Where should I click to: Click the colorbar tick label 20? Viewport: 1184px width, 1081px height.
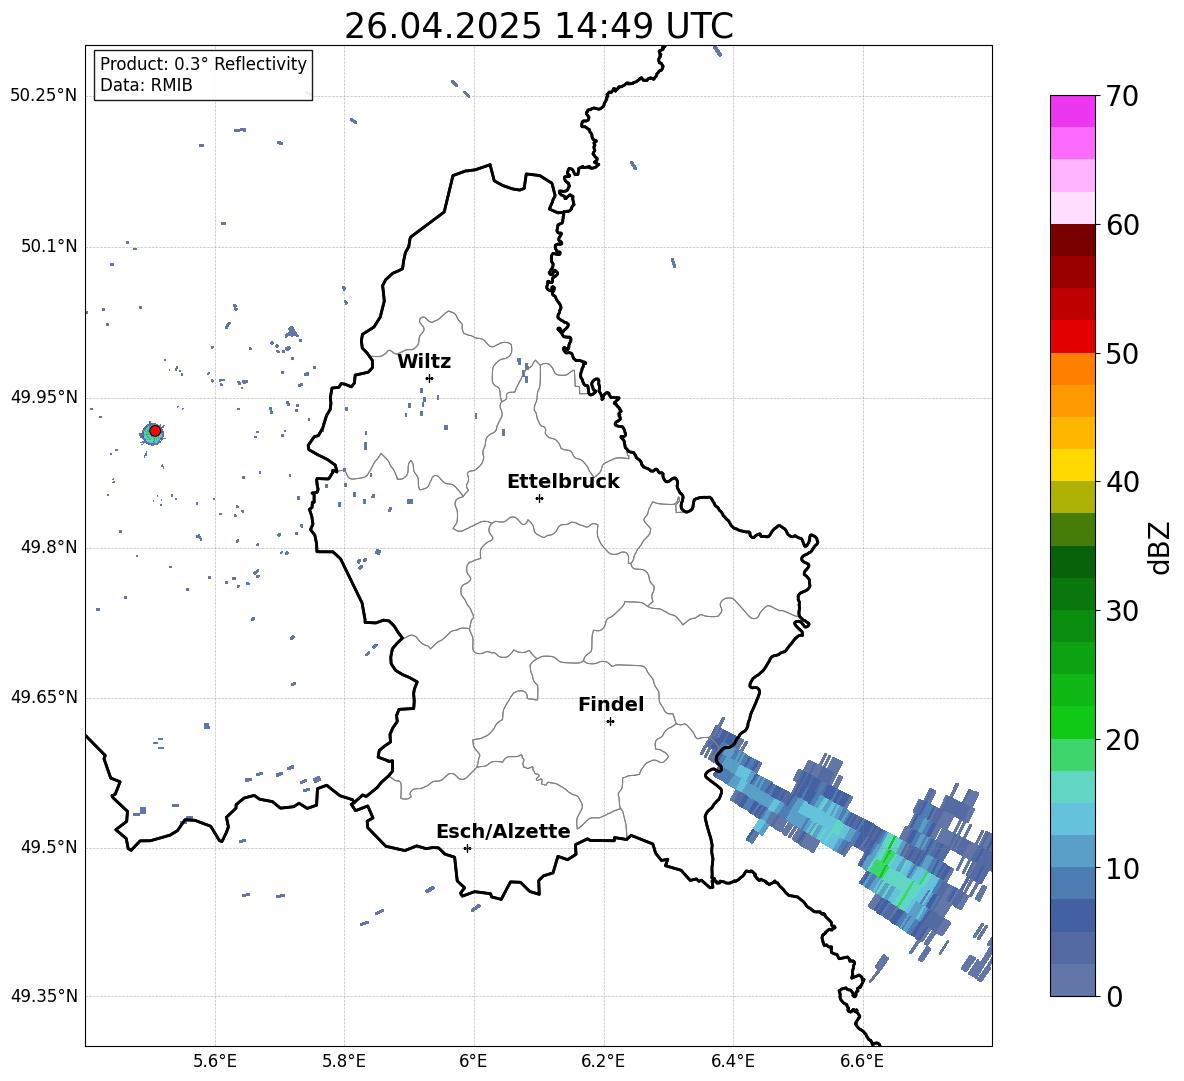(x=1123, y=741)
